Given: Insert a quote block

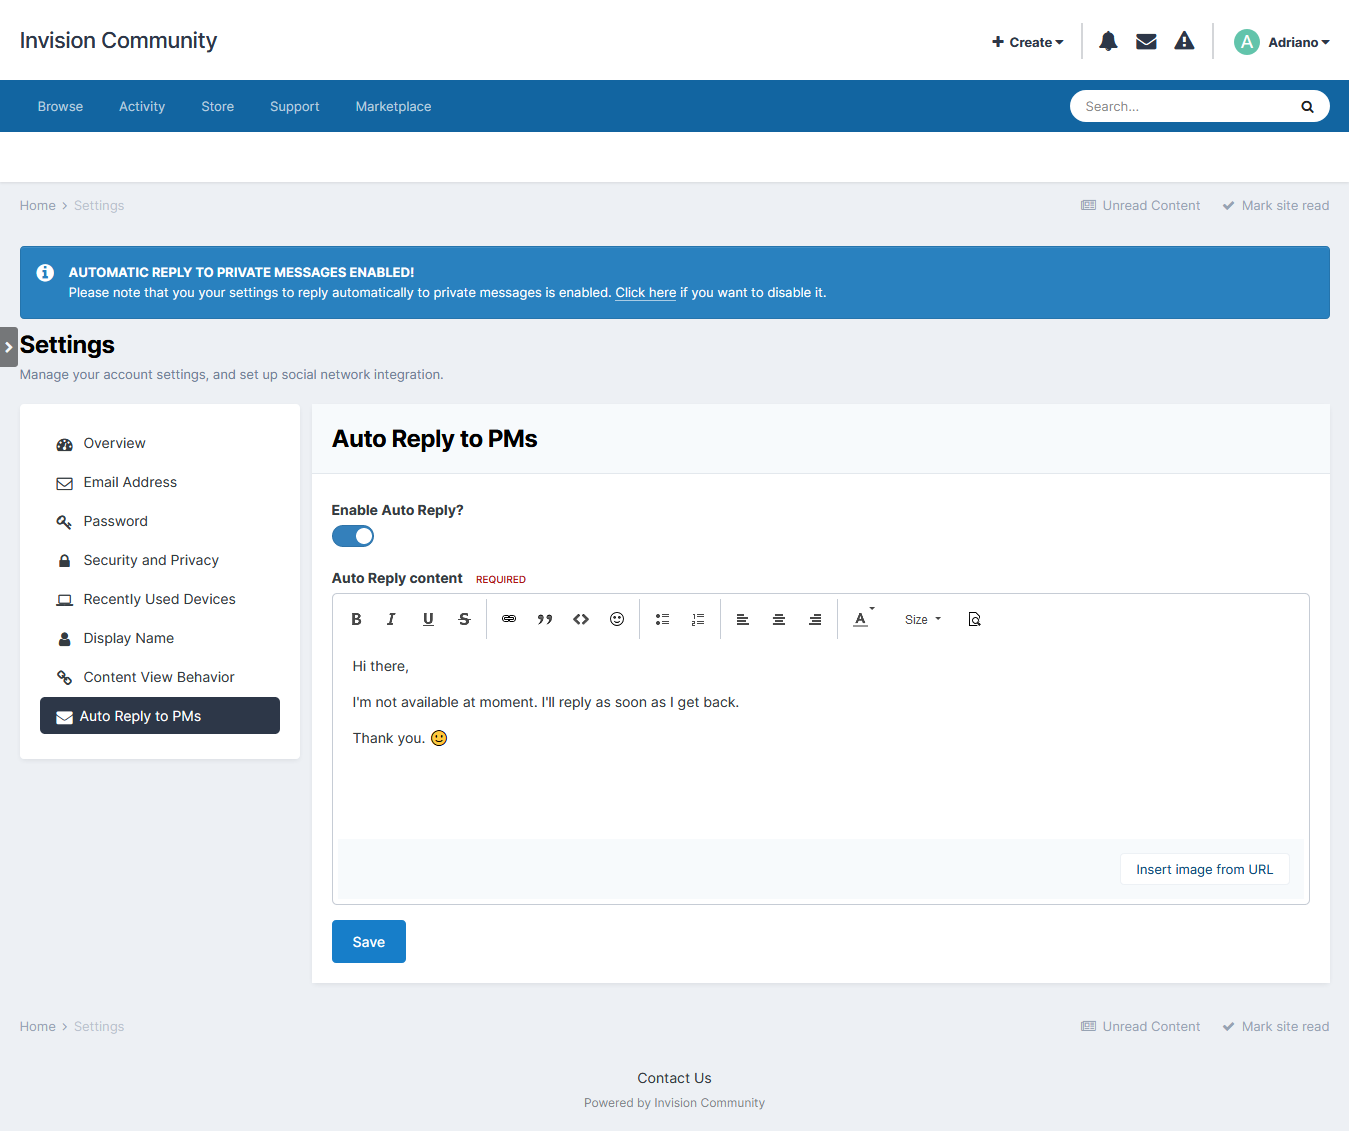Looking at the screenshot, I should (545, 619).
